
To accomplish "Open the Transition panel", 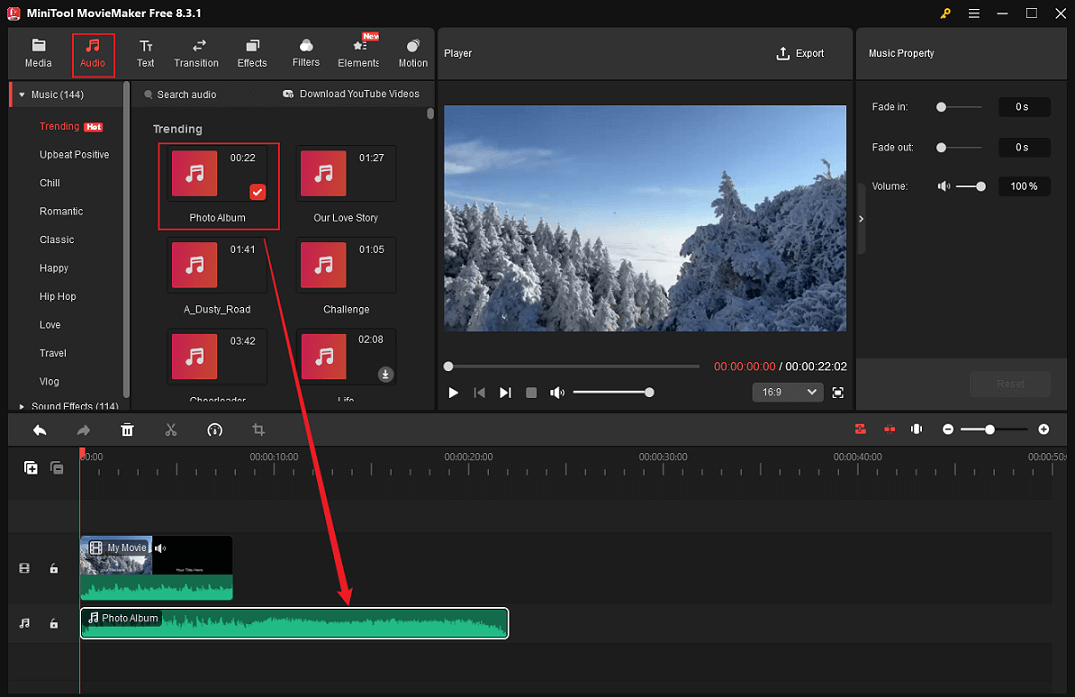I will tap(196, 52).
